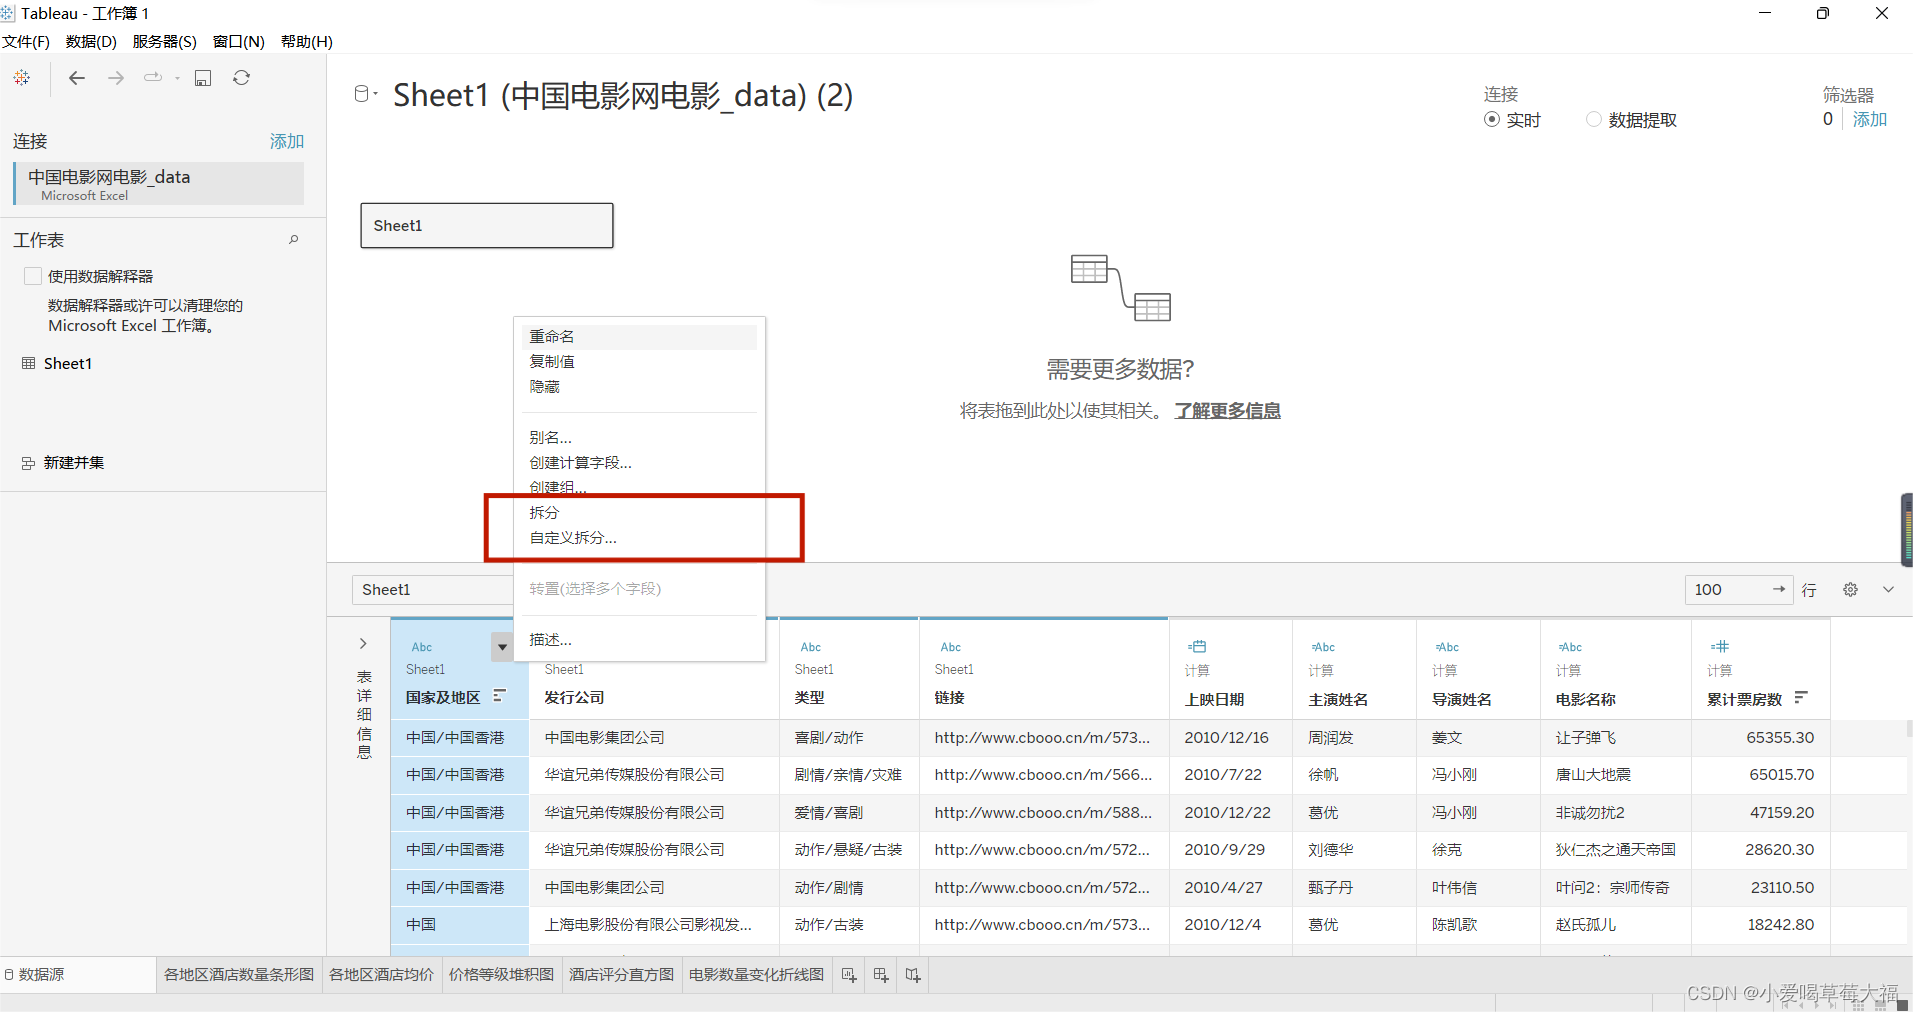
Task: Select the 数据提取 radio button
Action: [1594, 120]
